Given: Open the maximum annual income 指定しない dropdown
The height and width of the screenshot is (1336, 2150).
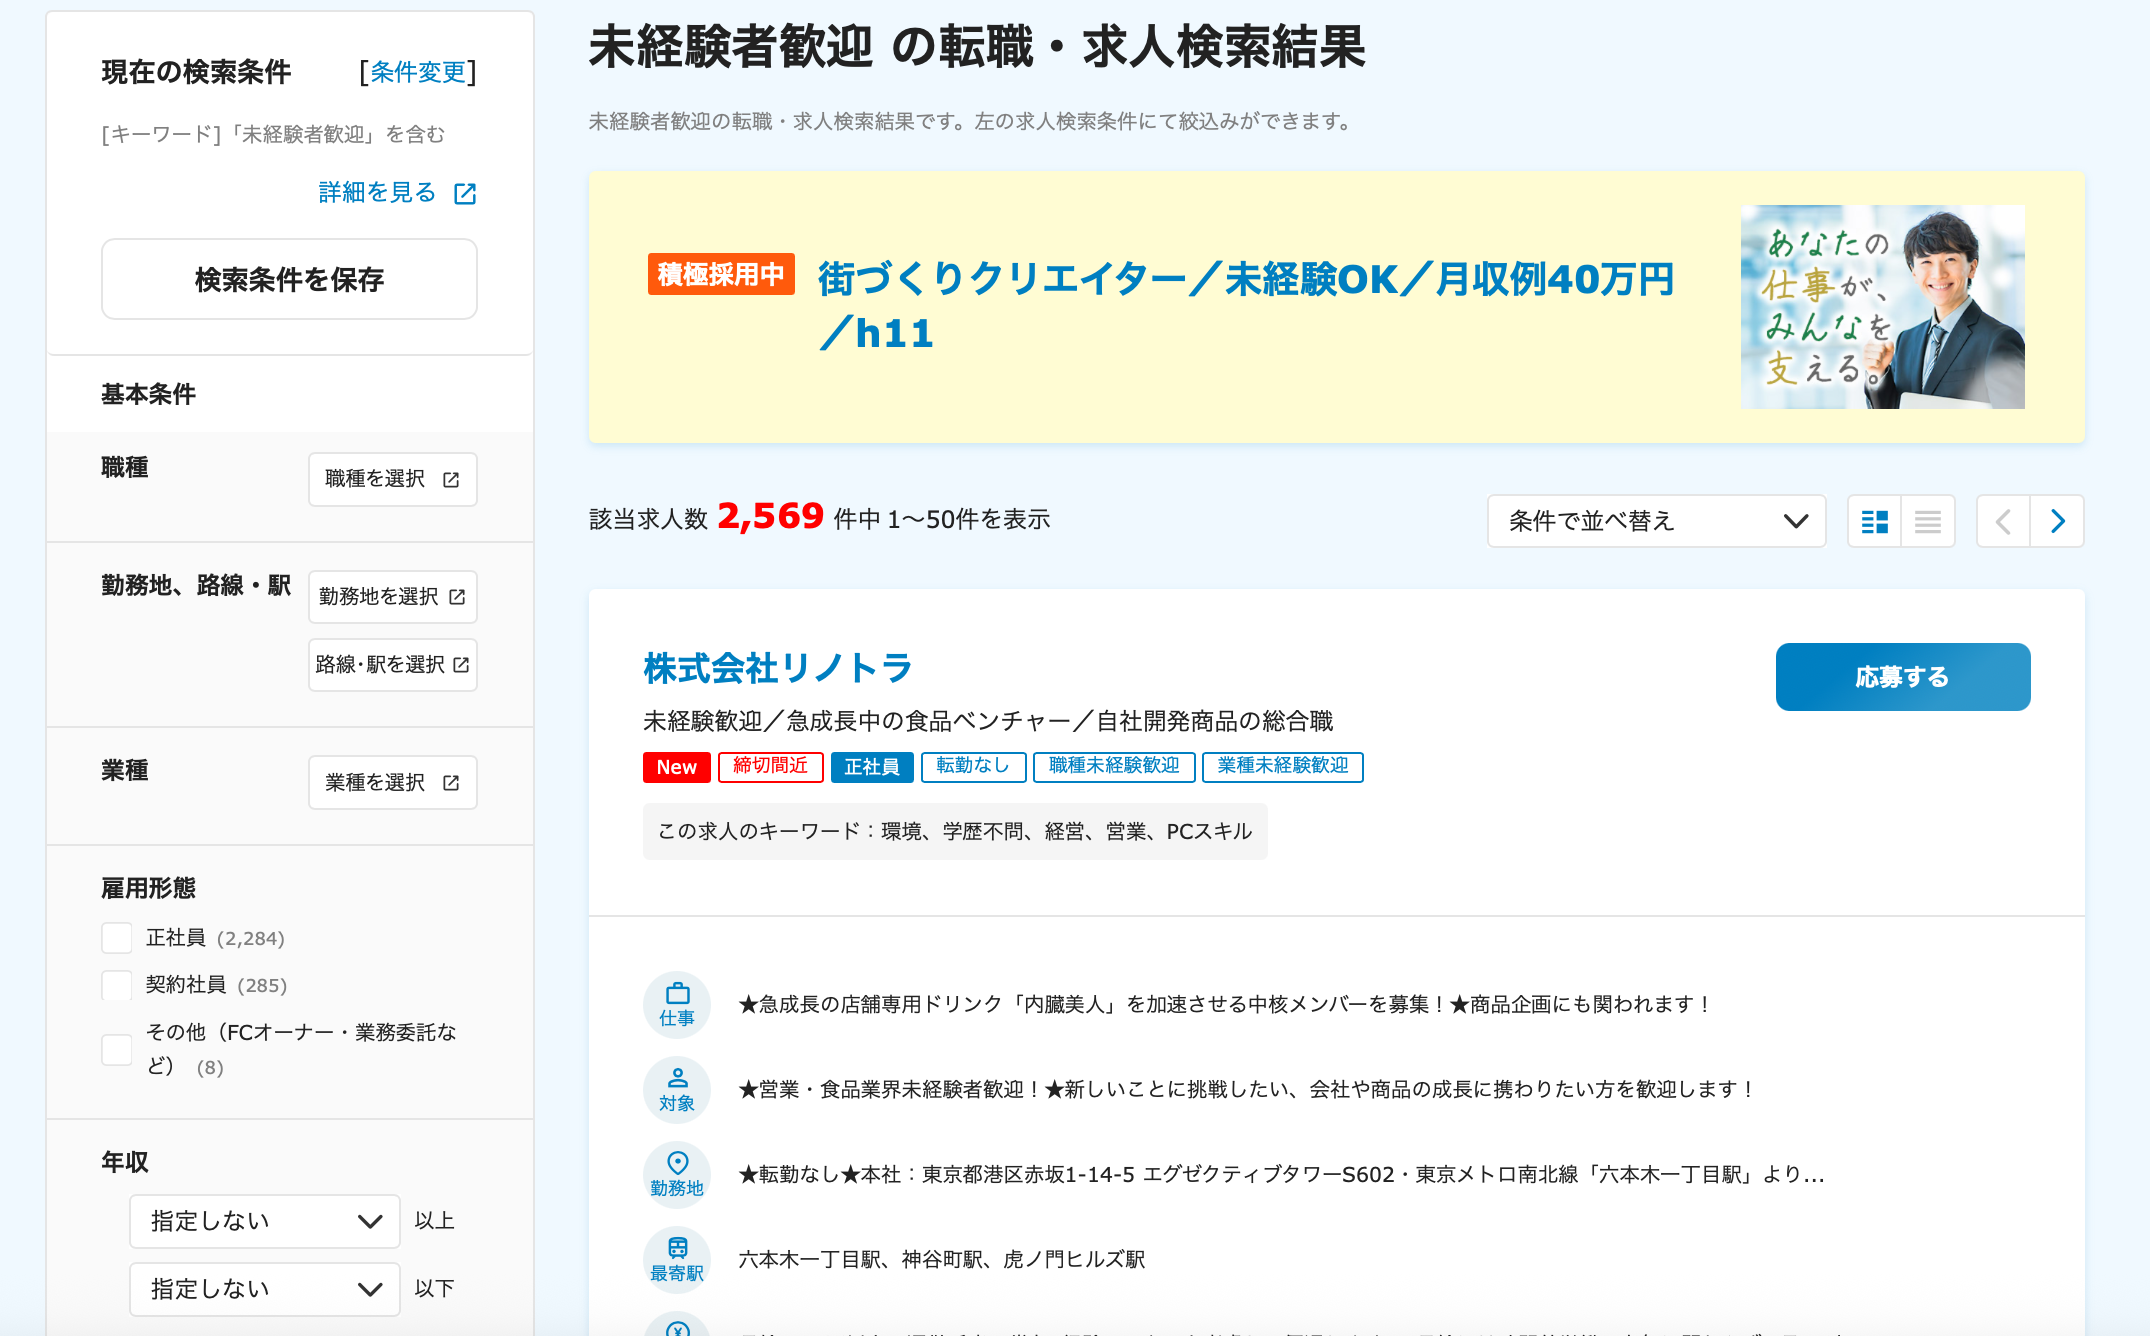Looking at the screenshot, I should point(264,1289).
